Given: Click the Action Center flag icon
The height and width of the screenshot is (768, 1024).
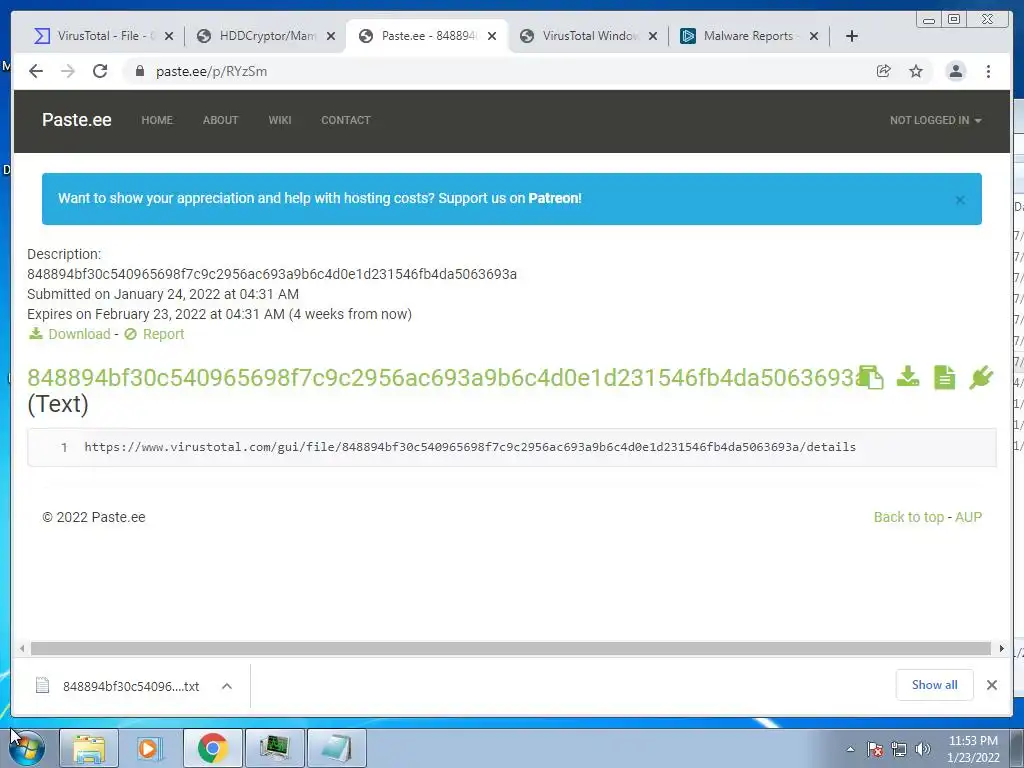Looking at the screenshot, I should pyautogui.click(x=875, y=749).
